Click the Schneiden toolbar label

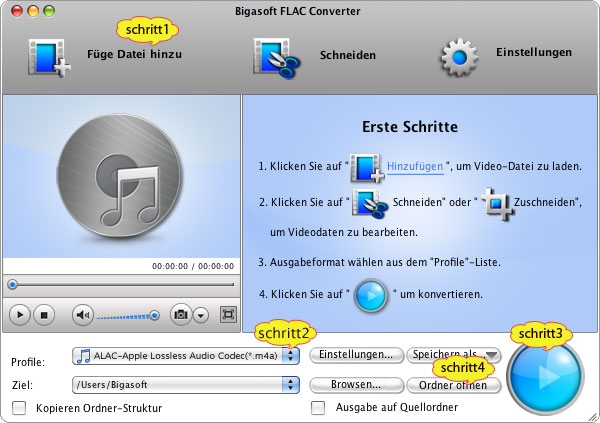pyautogui.click(x=347, y=55)
